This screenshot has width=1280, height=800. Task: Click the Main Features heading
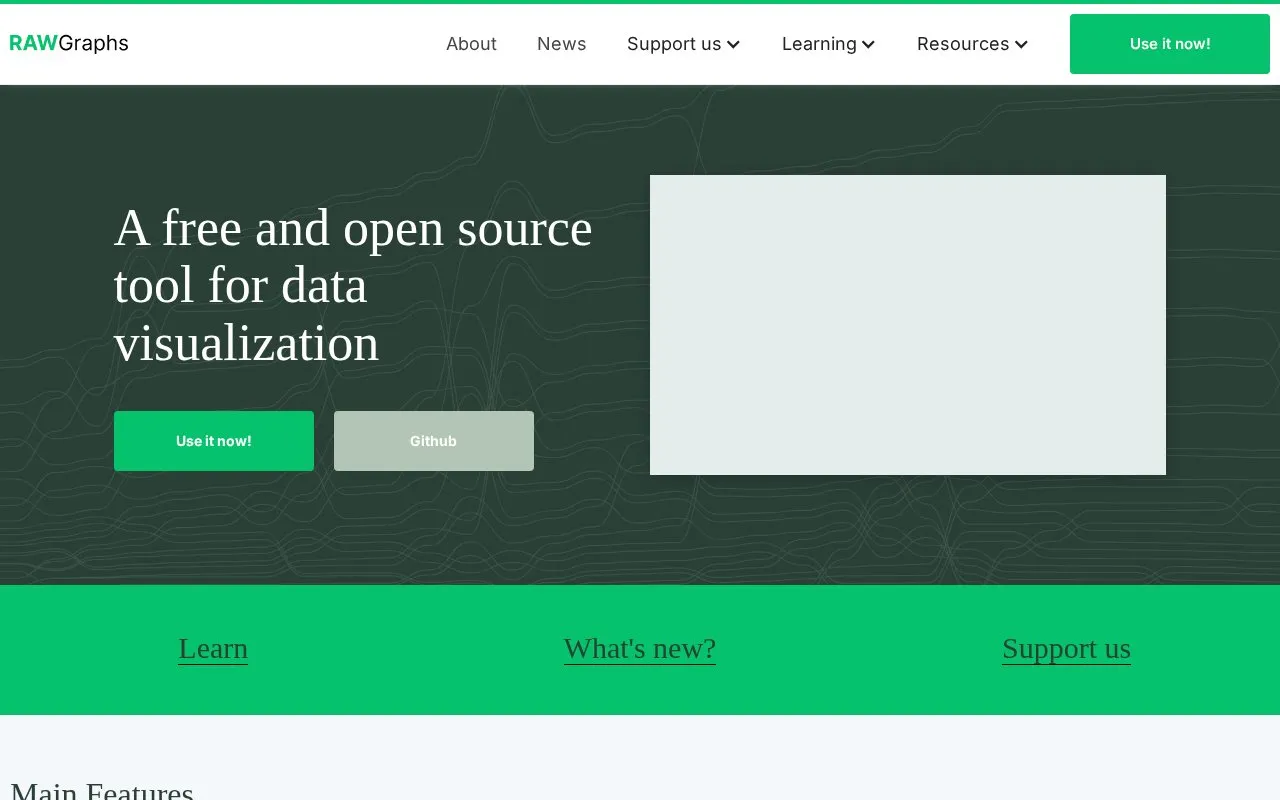pos(102,790)
